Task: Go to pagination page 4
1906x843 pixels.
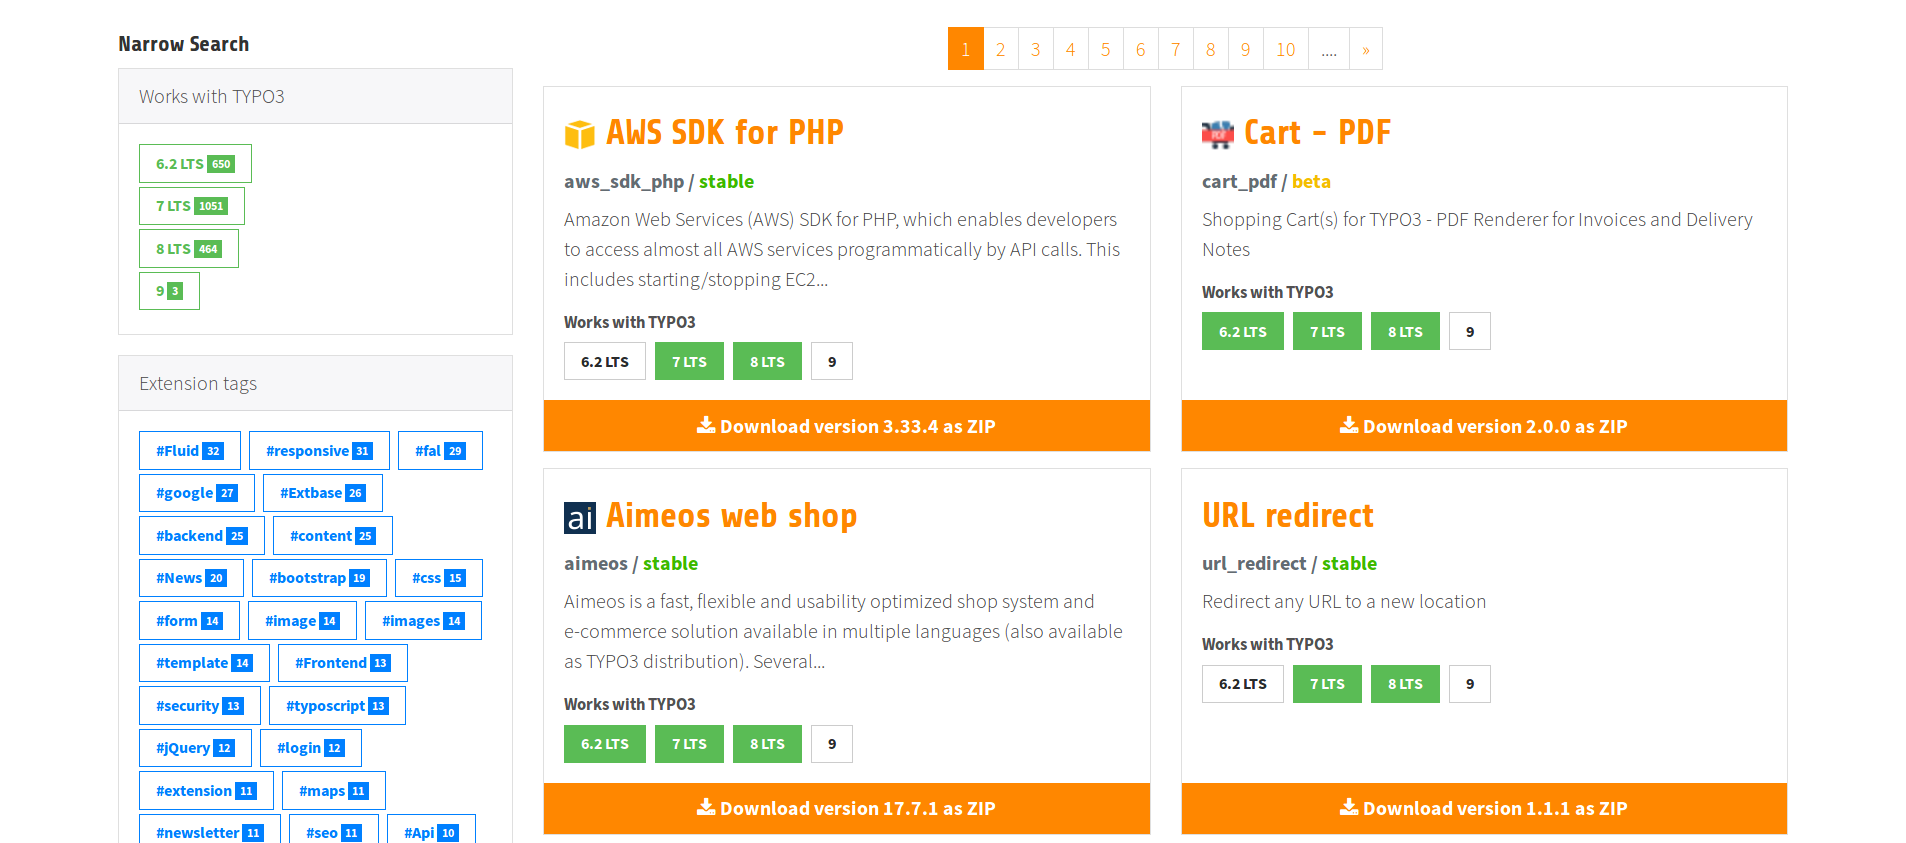Action: [1070, 49]
